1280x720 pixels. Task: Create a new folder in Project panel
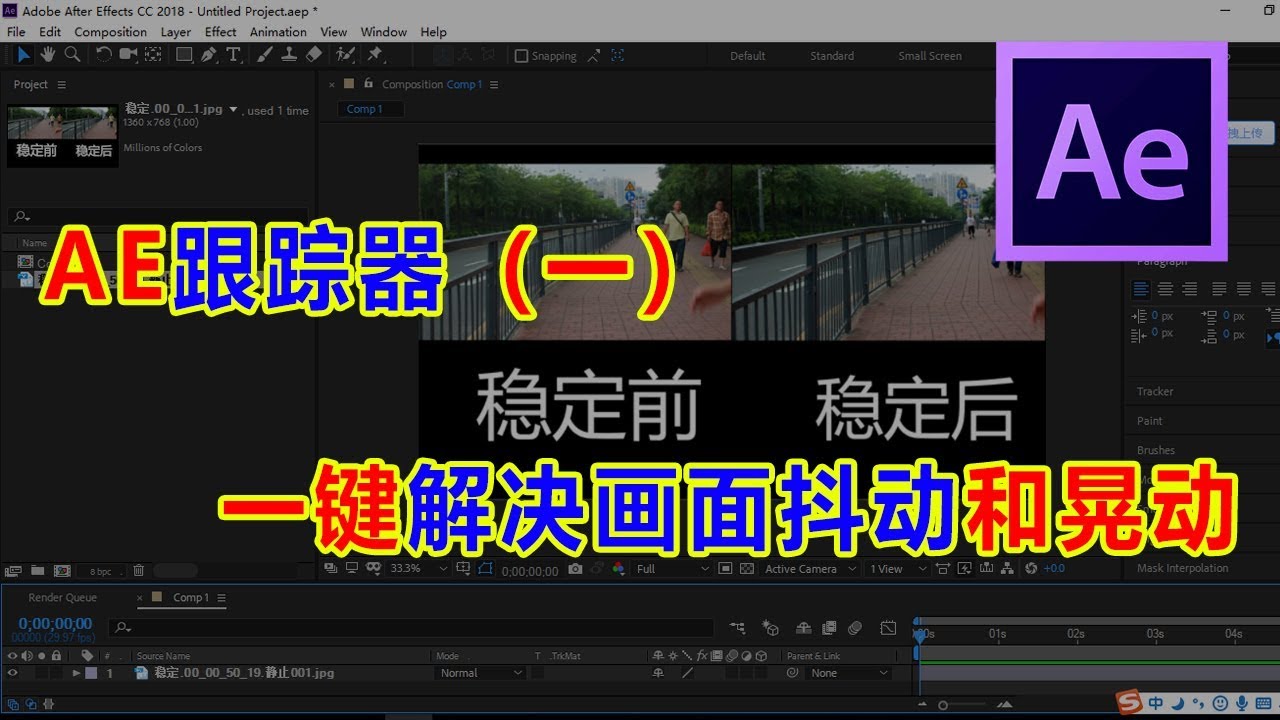[37, 571]
